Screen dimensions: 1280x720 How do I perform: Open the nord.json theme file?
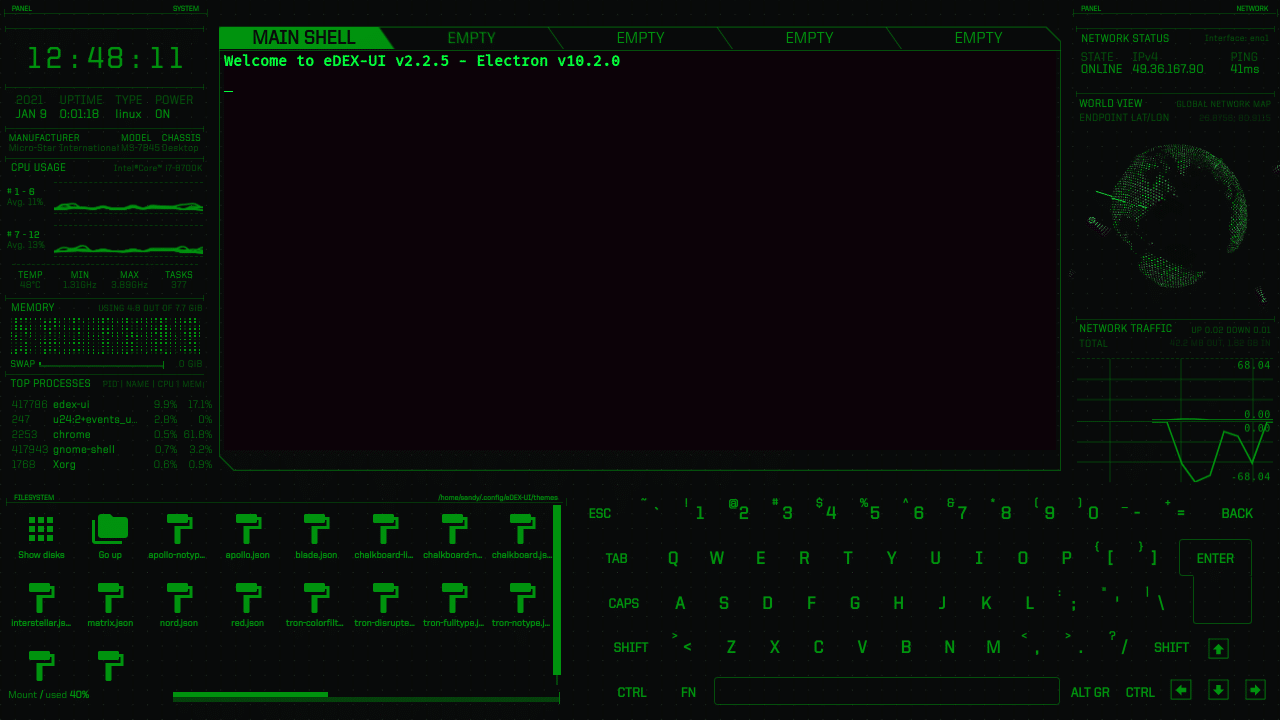(179, 600)
